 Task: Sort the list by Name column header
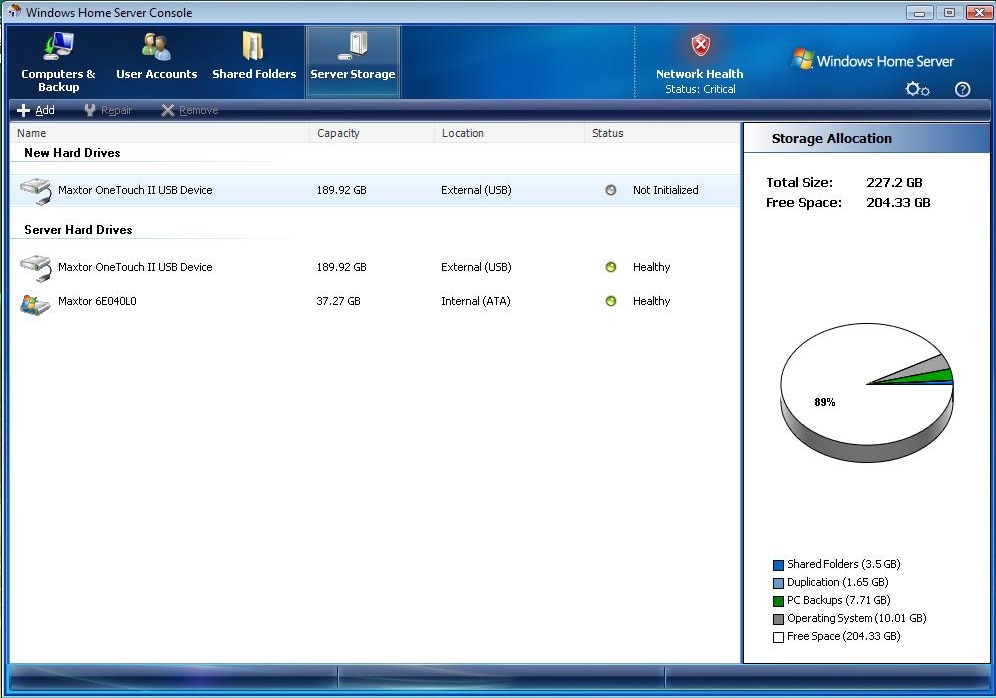tap(32, 133)
